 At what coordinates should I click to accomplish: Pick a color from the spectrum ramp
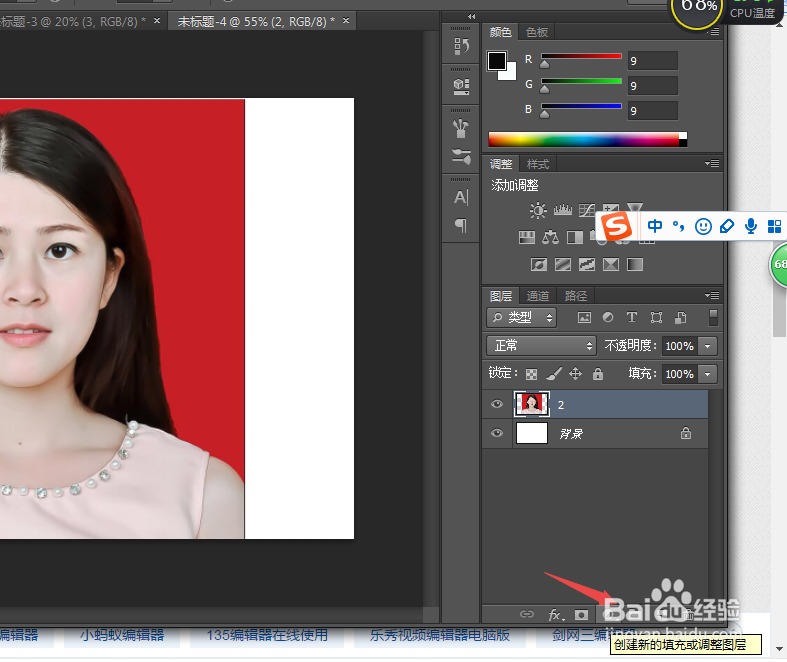pyautogui.click(x=587, y=140)
